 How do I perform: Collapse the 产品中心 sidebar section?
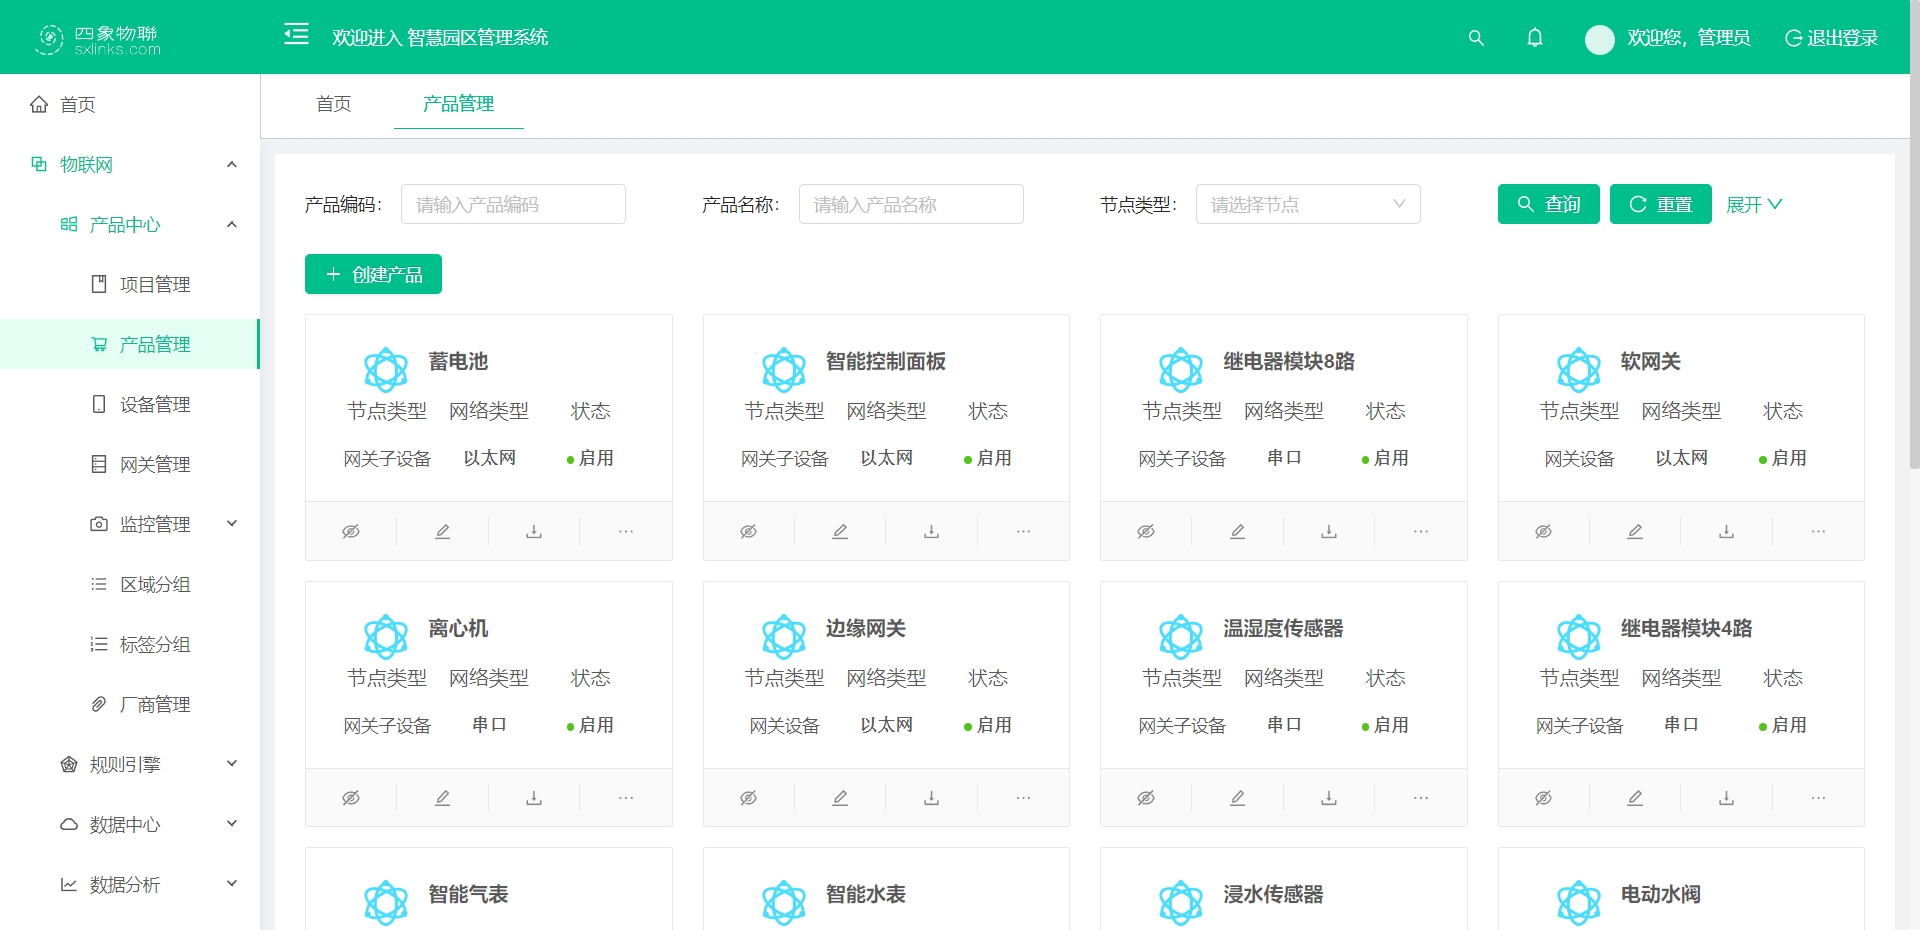(x=231, y=224)
